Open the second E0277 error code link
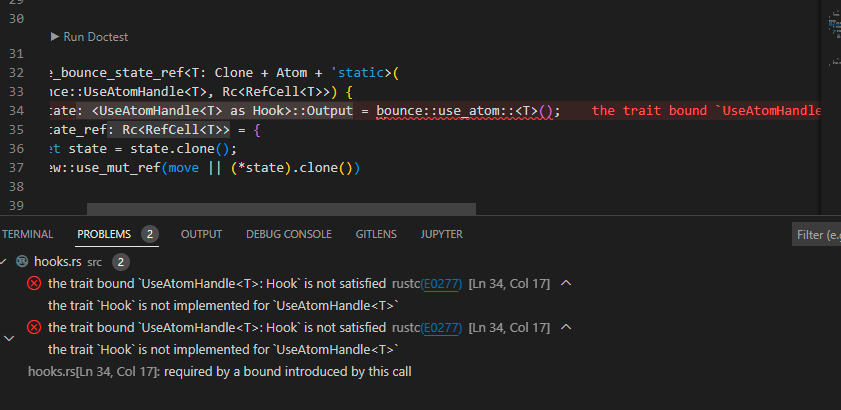The width and height of the screenshot is (841, 410). [441, 328]
